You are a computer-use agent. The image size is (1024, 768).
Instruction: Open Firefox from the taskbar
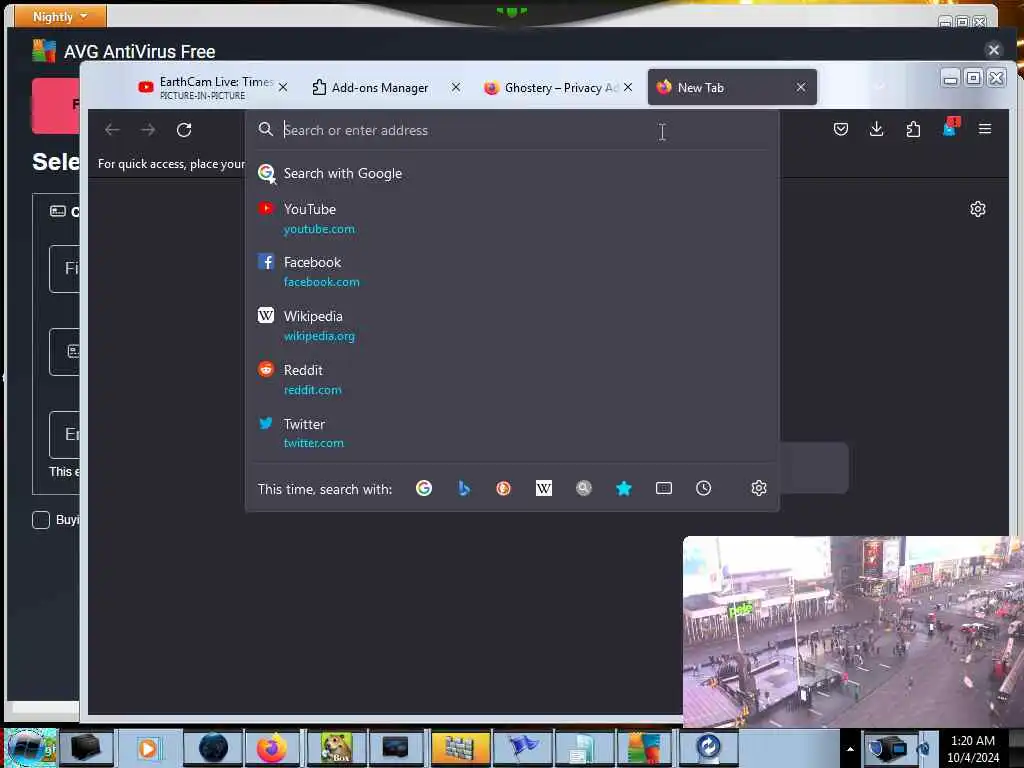(271, 748)
